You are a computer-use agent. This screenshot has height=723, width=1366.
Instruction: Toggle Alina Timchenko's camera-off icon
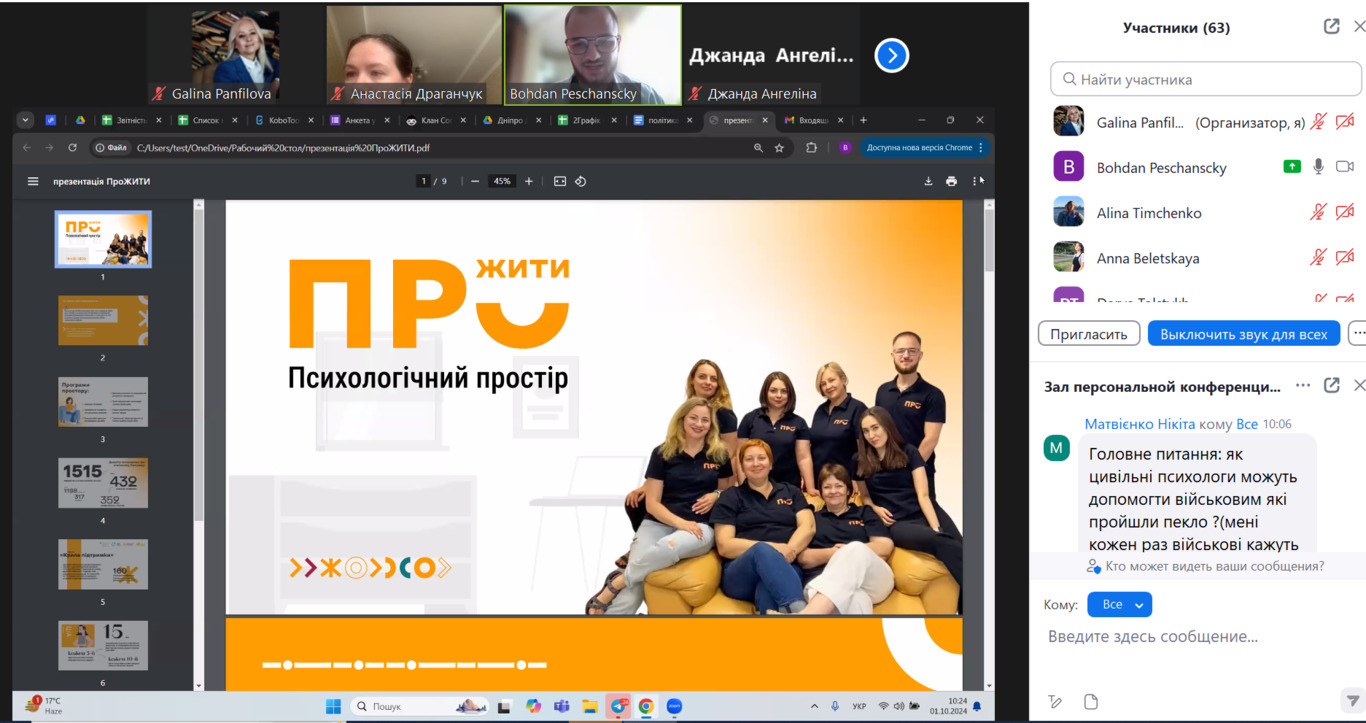pos(1345,212)
